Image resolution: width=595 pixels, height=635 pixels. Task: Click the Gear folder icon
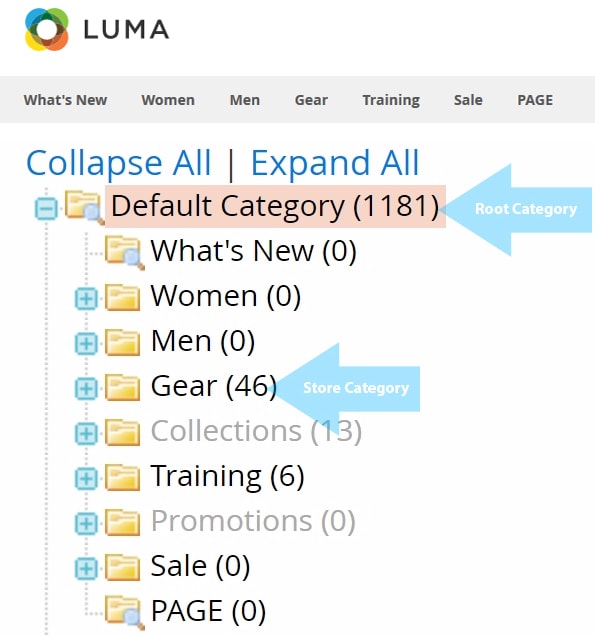pos(122,388)
